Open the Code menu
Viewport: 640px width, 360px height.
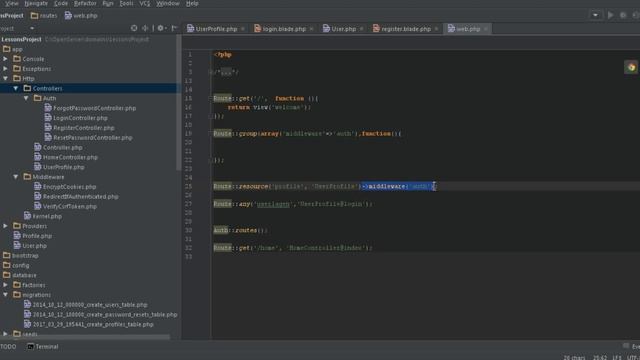(61, 3)
